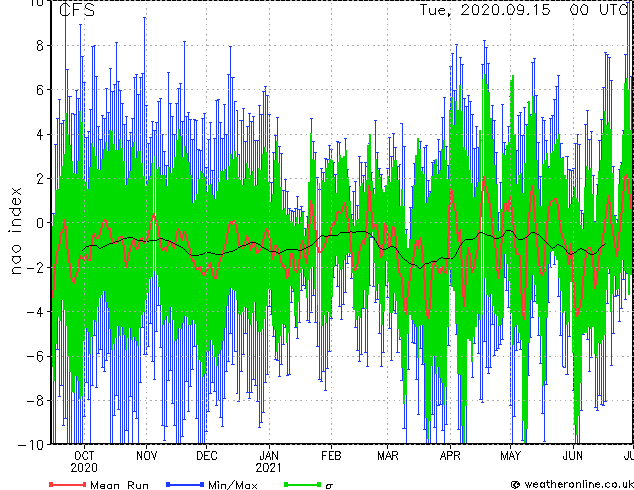Click the CFS model label
This screenshot has width=634, height=490.
[x=77, y=10]
